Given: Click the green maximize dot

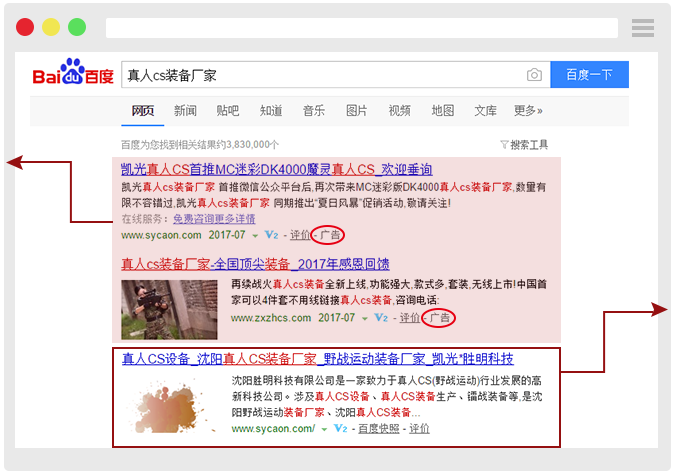Looking at the screenshot, I should click(x=77, y=27).
